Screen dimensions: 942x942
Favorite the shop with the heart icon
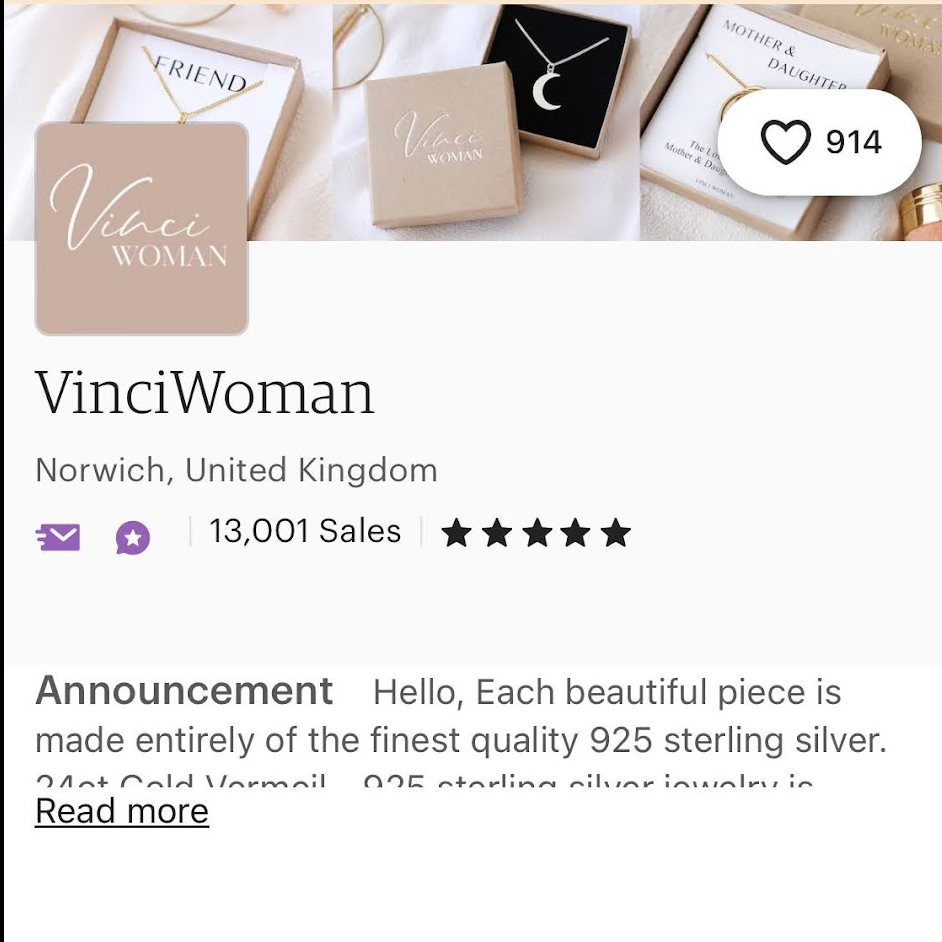786,143
